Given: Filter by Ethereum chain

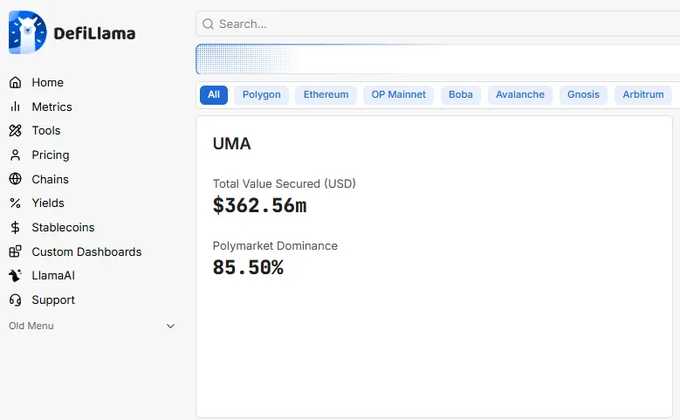Looking at the screenshot, I should coord(326,95).
